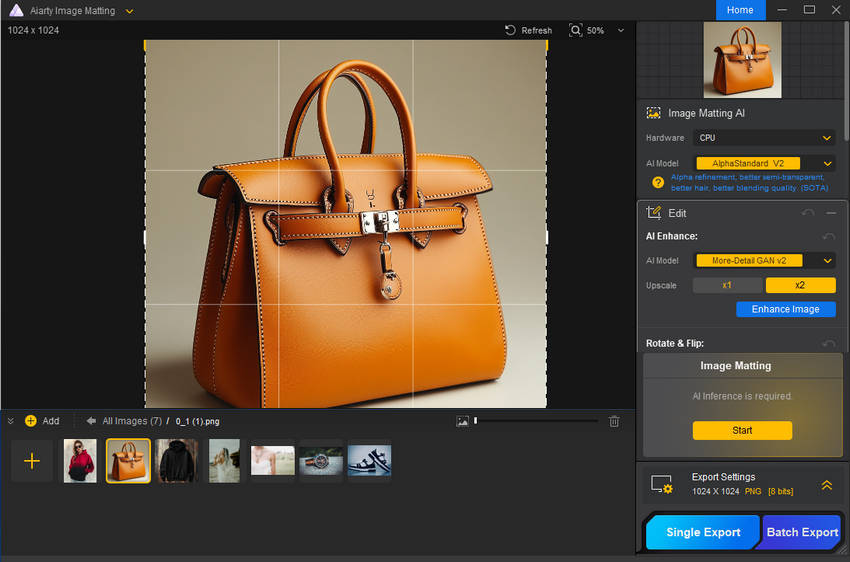Select the wristwatch thumbnail

point(321,461)
